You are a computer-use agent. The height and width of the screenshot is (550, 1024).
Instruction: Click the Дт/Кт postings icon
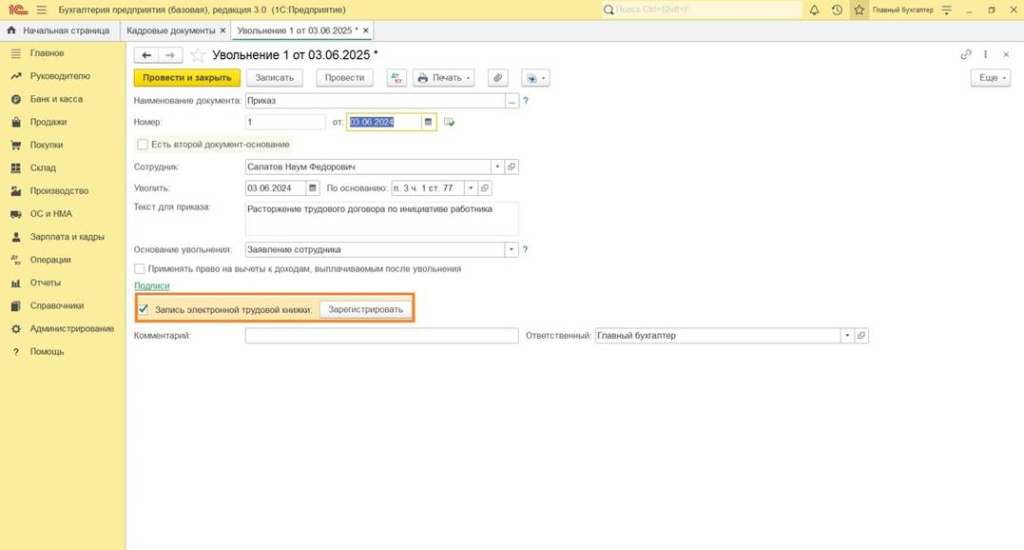pos(395,78)
